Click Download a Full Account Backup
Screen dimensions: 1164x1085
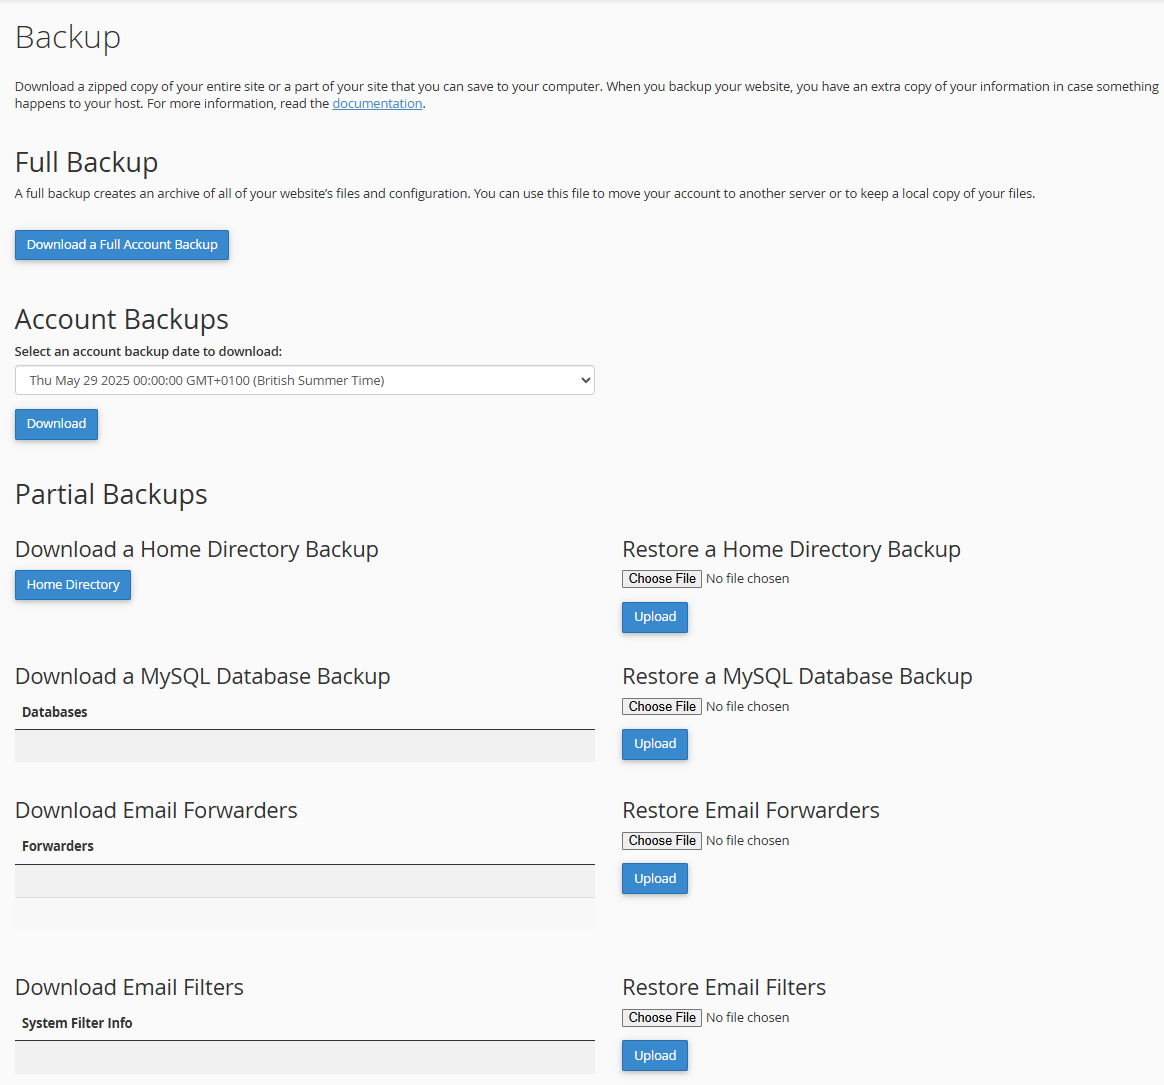122,245
